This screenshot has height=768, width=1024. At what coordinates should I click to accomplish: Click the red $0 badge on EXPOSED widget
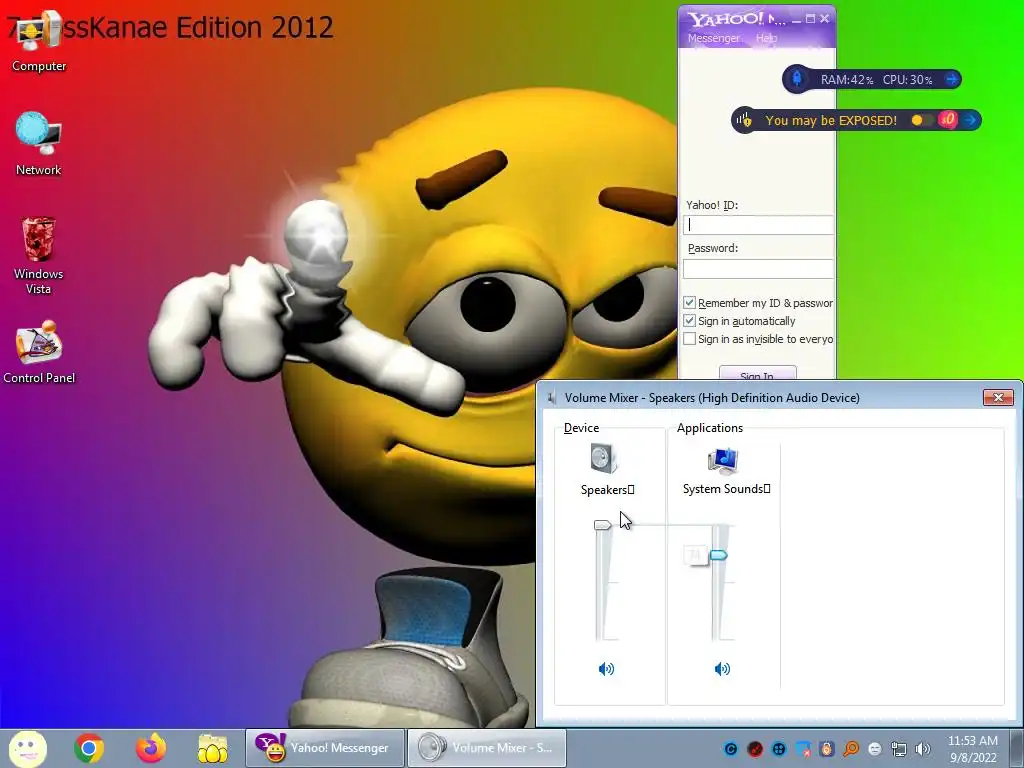point(948,120)
